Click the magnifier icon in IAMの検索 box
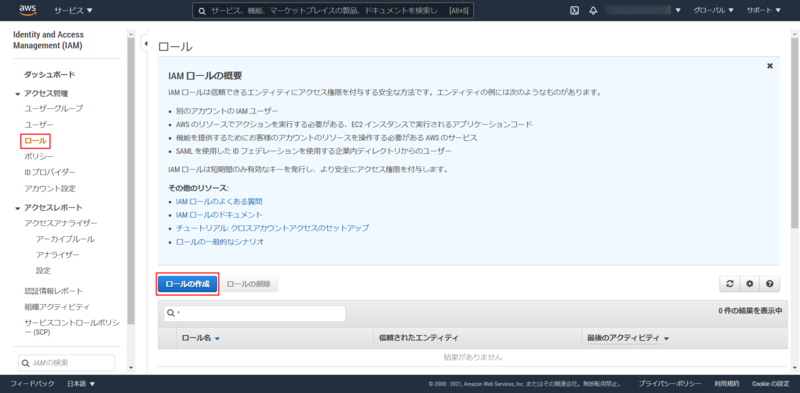800x393 pixels. tap(26, 363)
